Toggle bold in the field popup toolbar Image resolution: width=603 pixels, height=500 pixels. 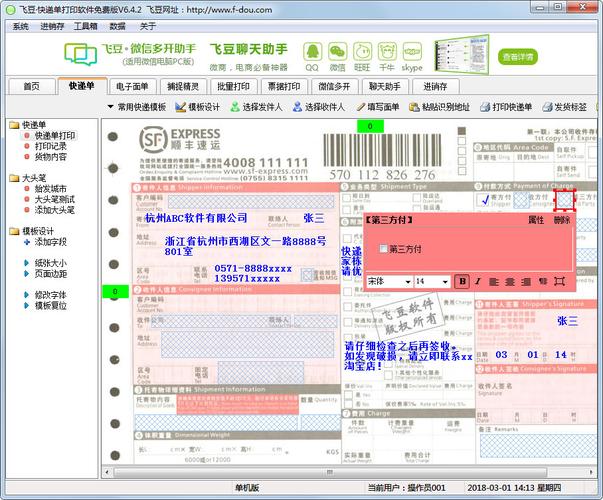point(462,282)
